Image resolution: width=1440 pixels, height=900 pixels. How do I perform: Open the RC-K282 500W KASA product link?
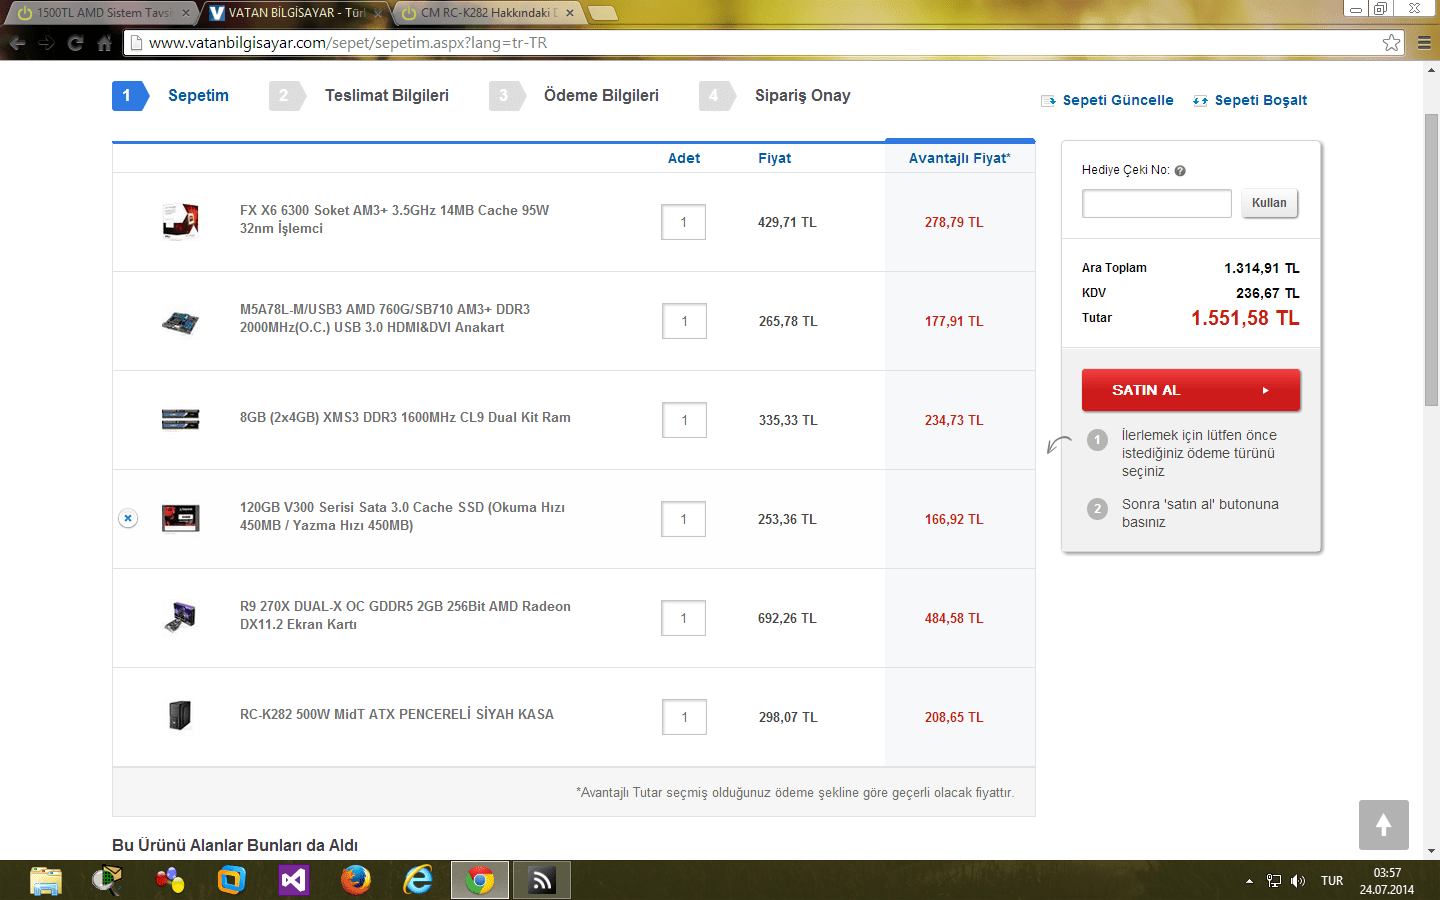pos(397,714)
